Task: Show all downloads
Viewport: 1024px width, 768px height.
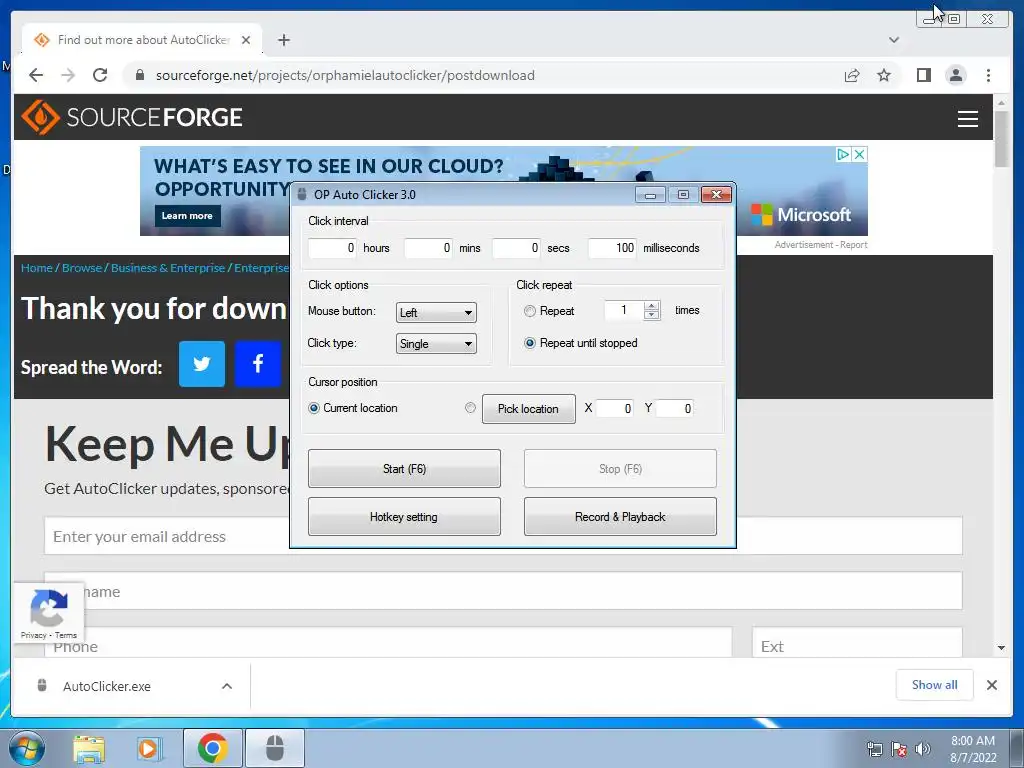Action: point(935,684)
